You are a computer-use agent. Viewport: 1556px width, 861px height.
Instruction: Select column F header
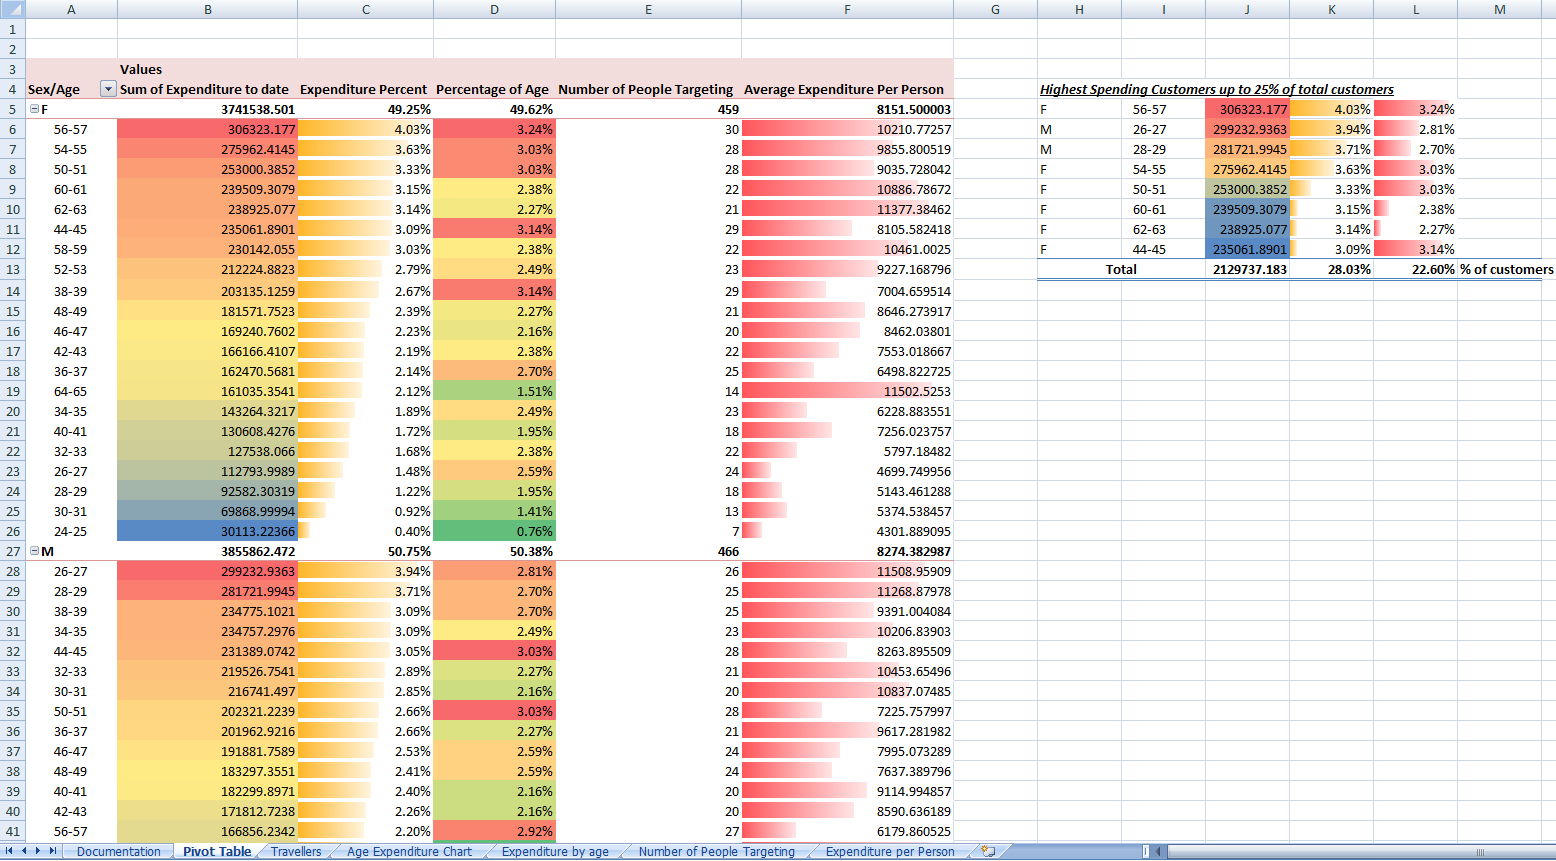(x=847, y=9)
